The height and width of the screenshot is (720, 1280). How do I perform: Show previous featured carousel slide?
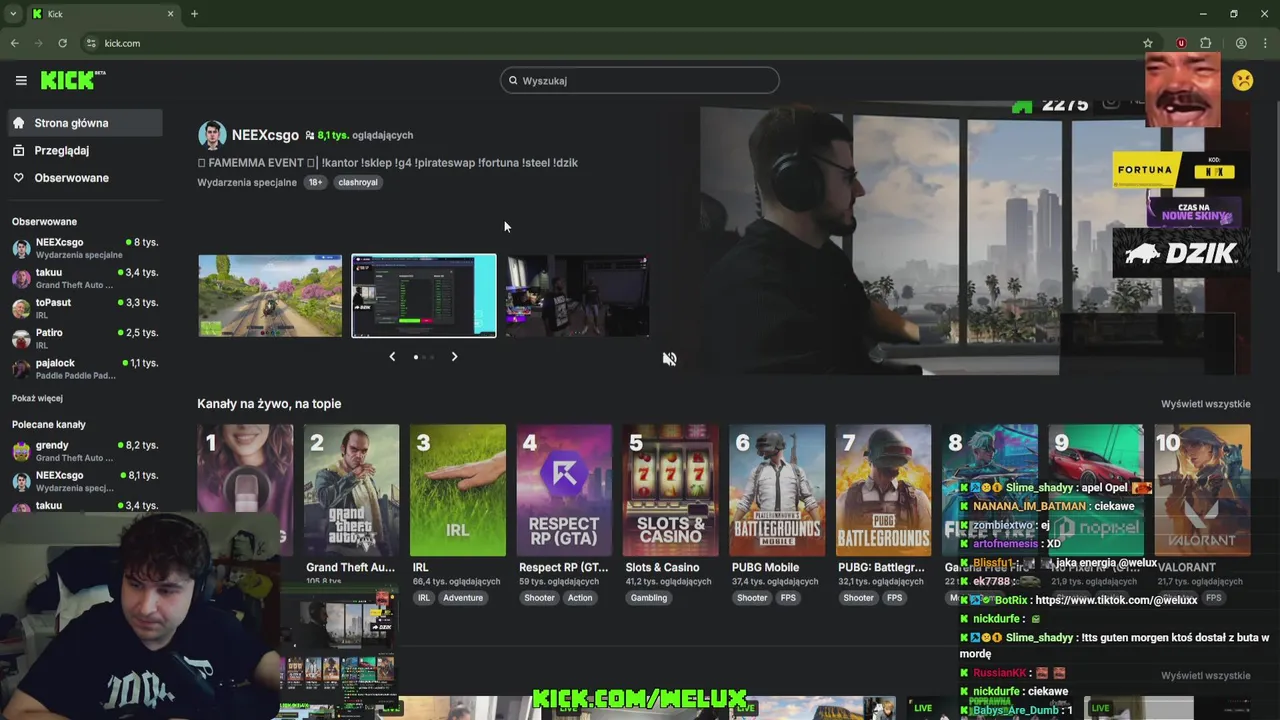tap(392, 357)
